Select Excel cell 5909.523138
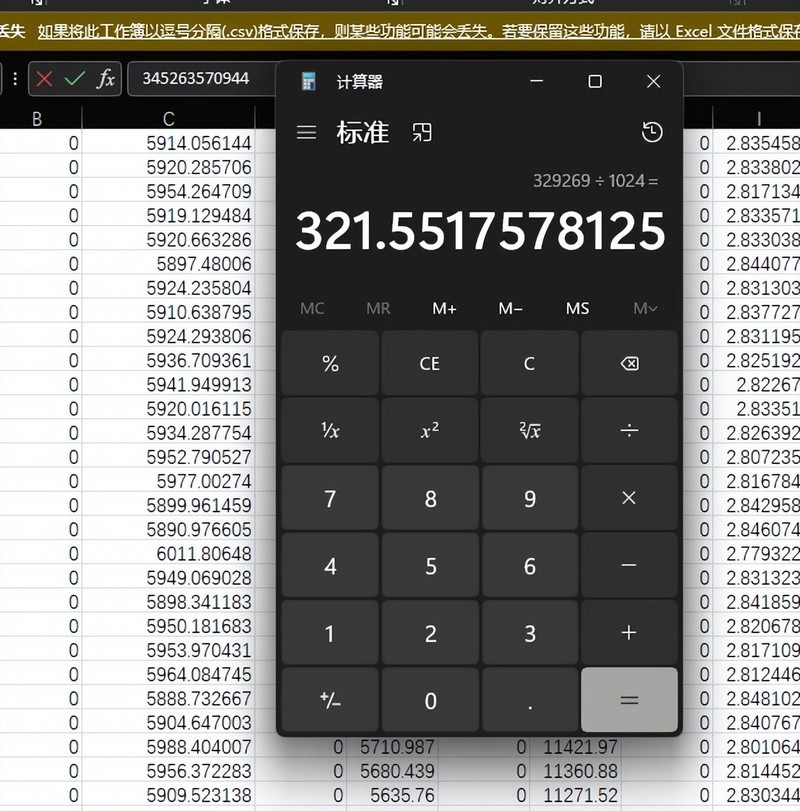 tap(169, 795)
